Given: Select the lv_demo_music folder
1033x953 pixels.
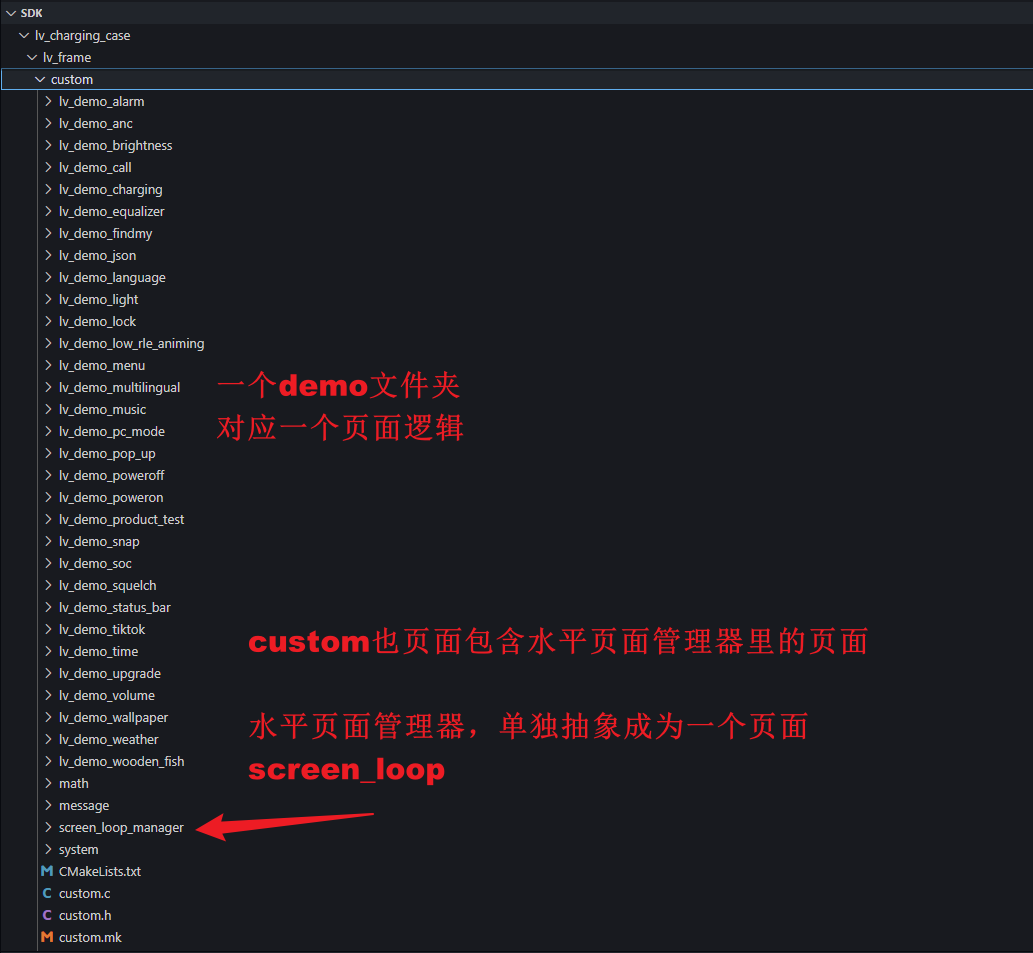Looking at the screenshot, I should [x=102, y=410].
